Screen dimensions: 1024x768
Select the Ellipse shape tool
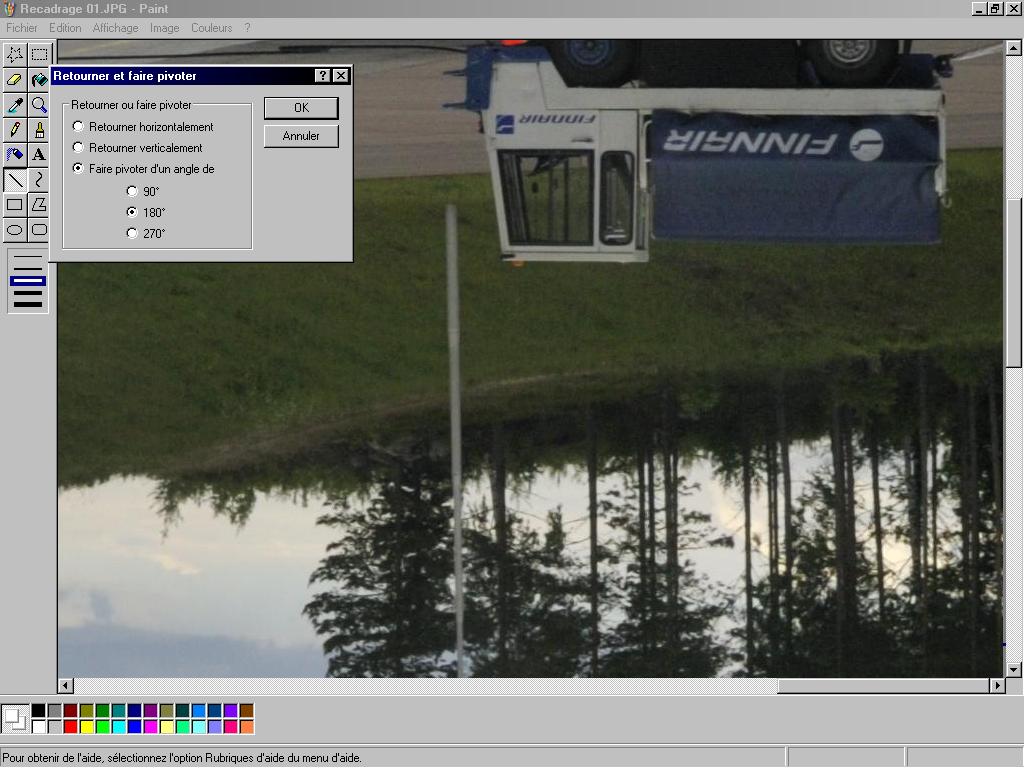pyautogui.click(x=15, y=229)
